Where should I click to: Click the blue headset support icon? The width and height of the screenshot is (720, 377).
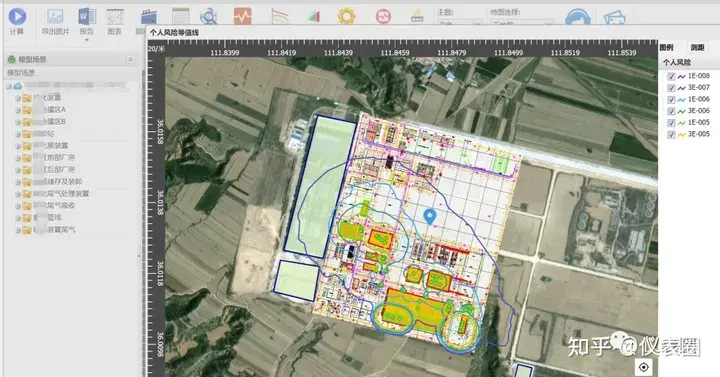[x=578, y=17]
